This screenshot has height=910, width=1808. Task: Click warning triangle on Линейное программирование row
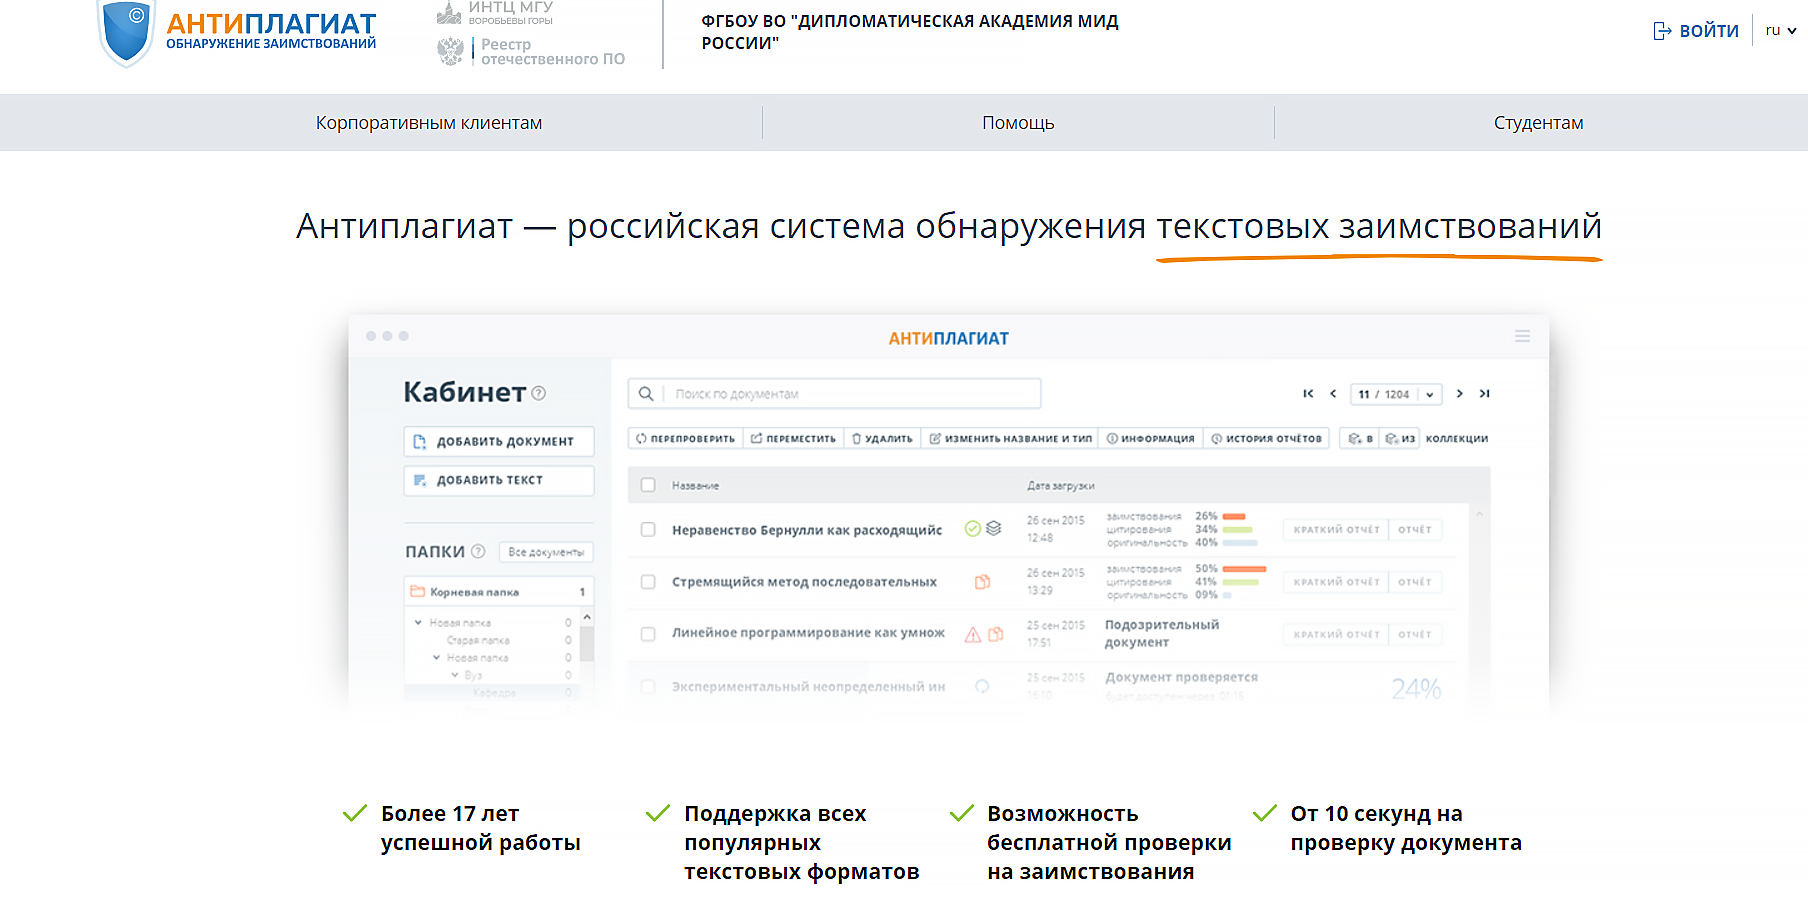[x=972, y=634]
